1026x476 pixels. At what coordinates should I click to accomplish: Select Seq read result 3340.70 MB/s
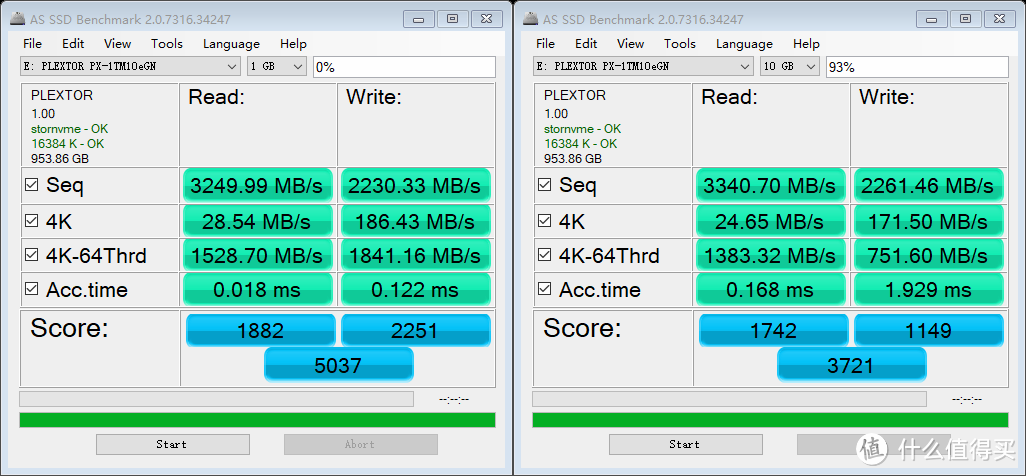coord(770,186)
